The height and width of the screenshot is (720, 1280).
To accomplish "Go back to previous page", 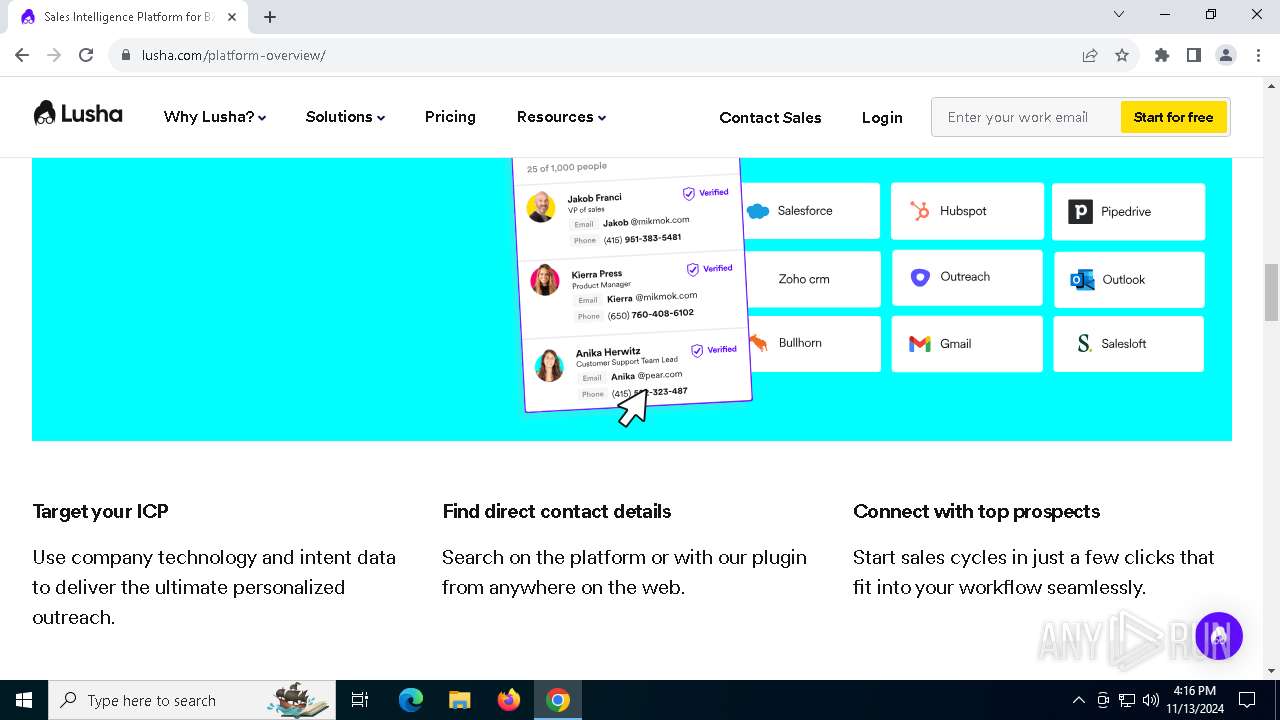I will (22, 55).
